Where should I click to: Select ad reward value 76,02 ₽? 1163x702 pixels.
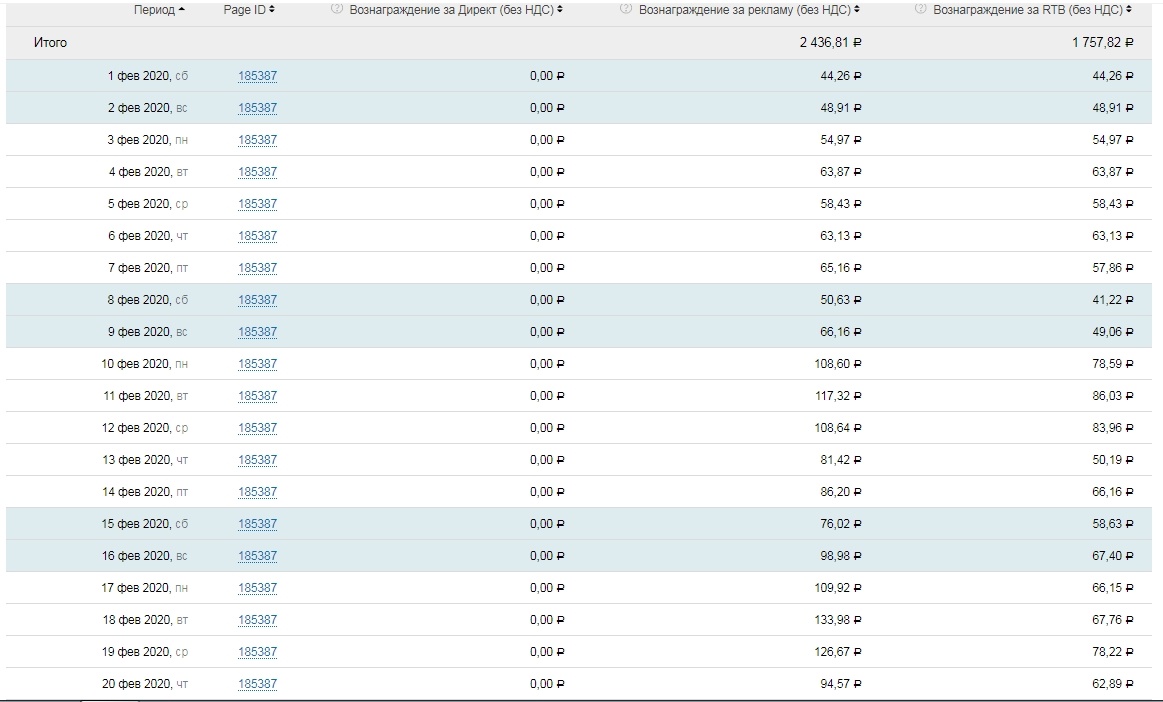(841, 523)
